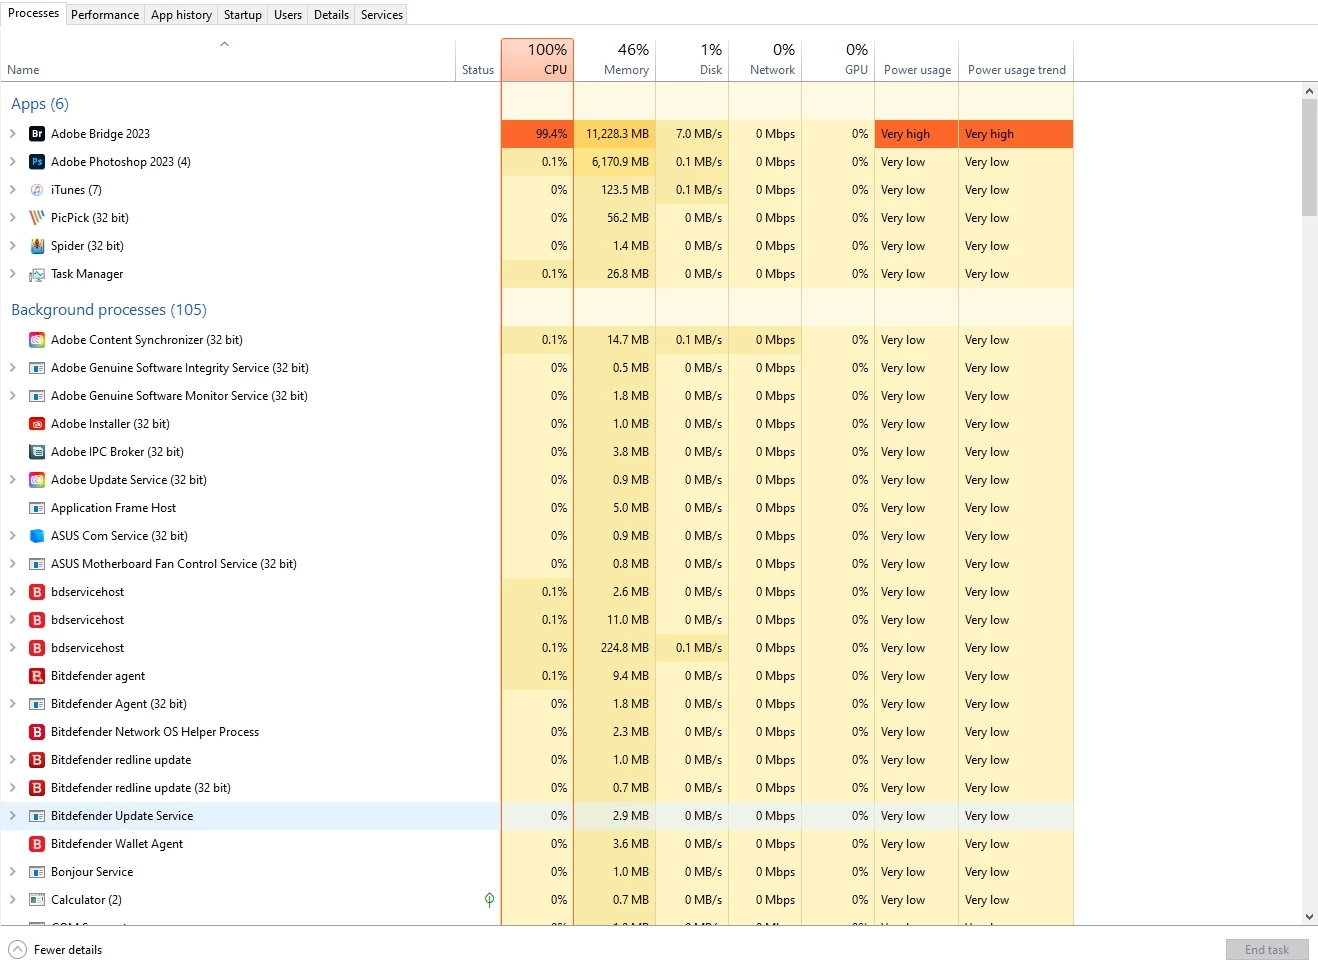Click the Adobe Bridge 2023 icon
This screenshot has height=974, width=1318.
[37, 134]
